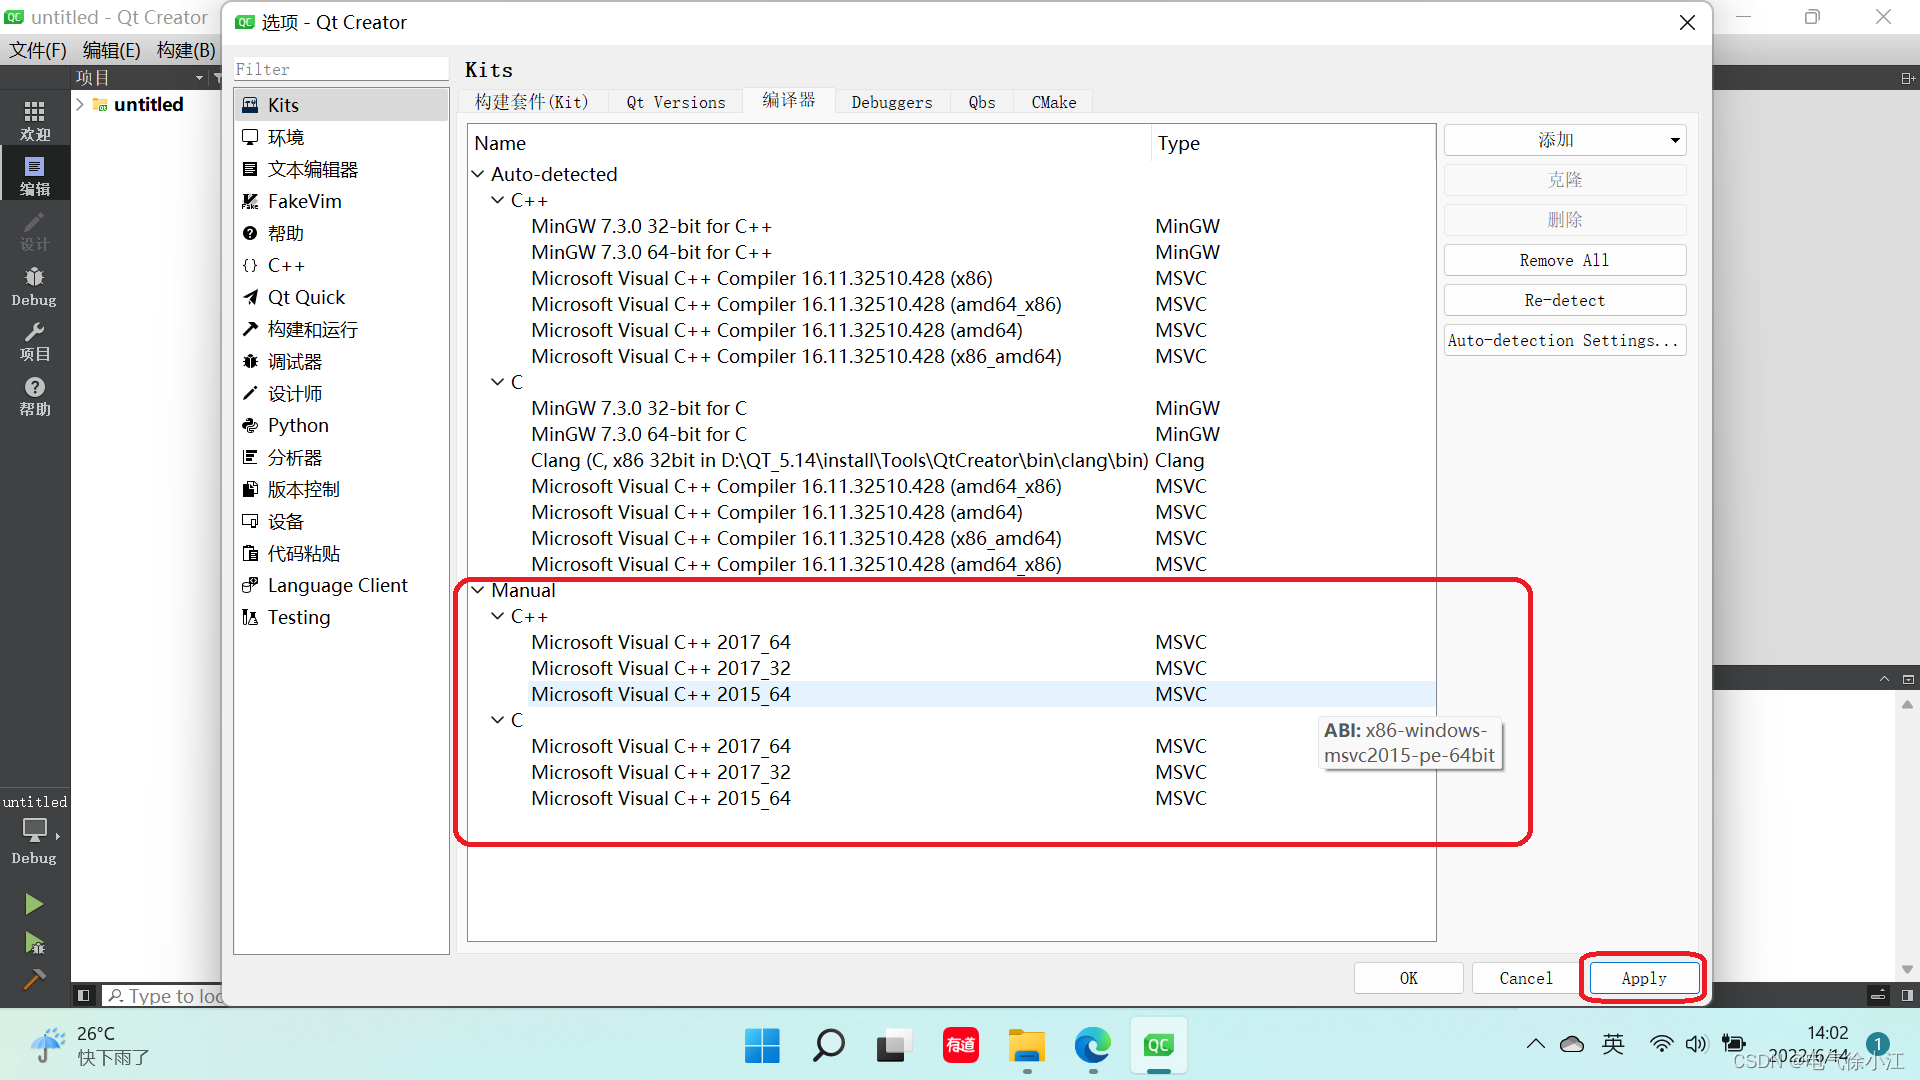This screenshot has height=1080, width=1920.
Task: Click the FakeVim settings icon
Action: coord(249,200)
